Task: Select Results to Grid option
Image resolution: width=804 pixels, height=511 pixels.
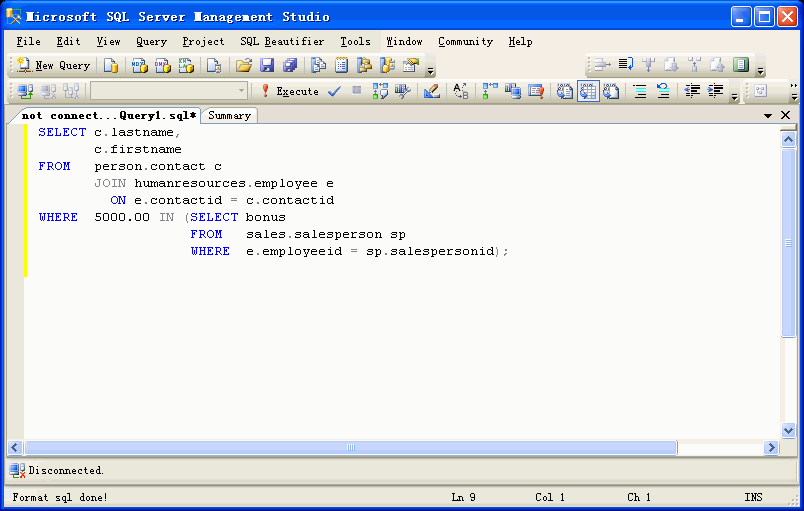Action: point(588,91)
